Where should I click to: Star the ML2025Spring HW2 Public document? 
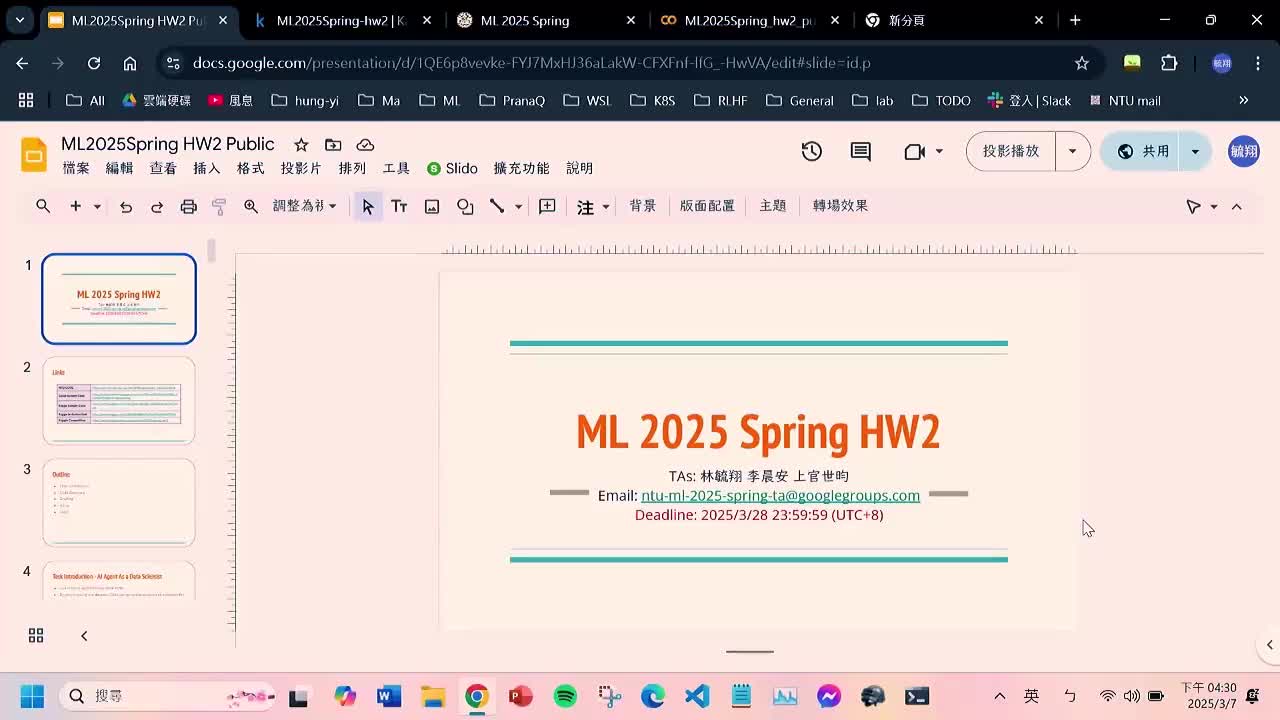(301, 145)
